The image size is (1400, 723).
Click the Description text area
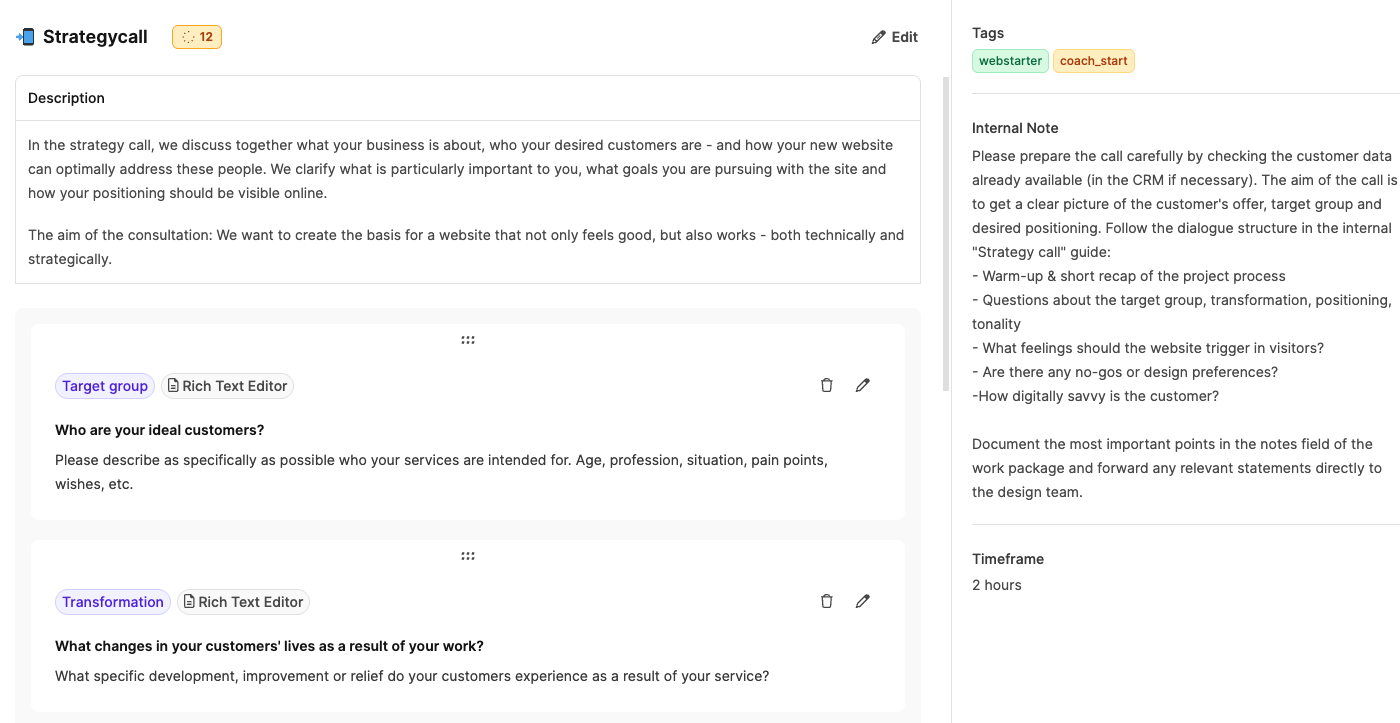click(x=467, y=202)
